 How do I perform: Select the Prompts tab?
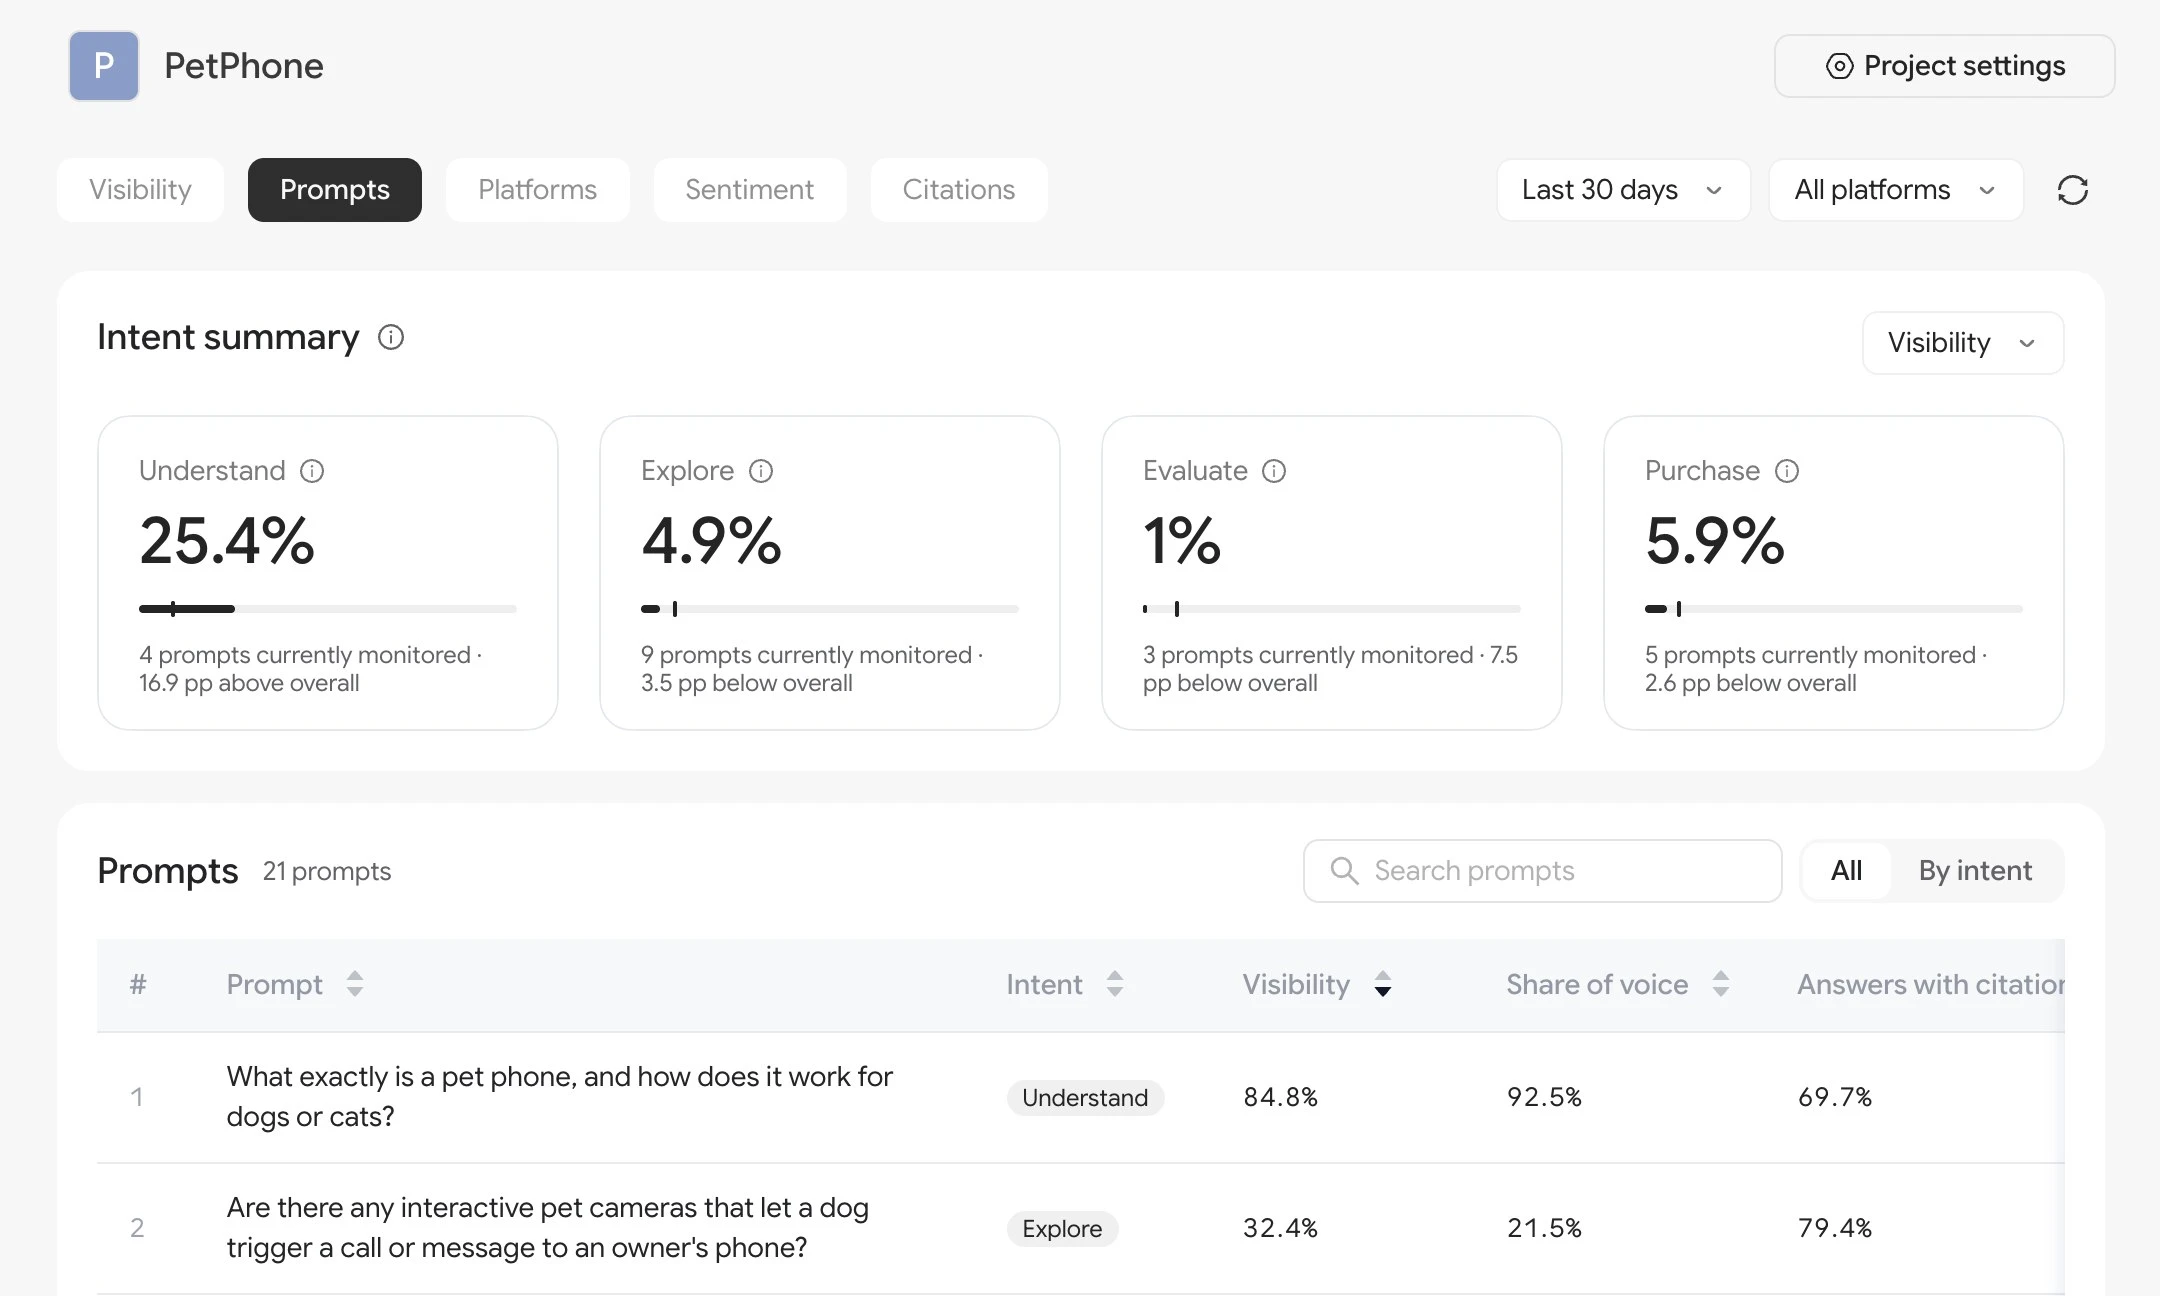[x=335, y=190]
